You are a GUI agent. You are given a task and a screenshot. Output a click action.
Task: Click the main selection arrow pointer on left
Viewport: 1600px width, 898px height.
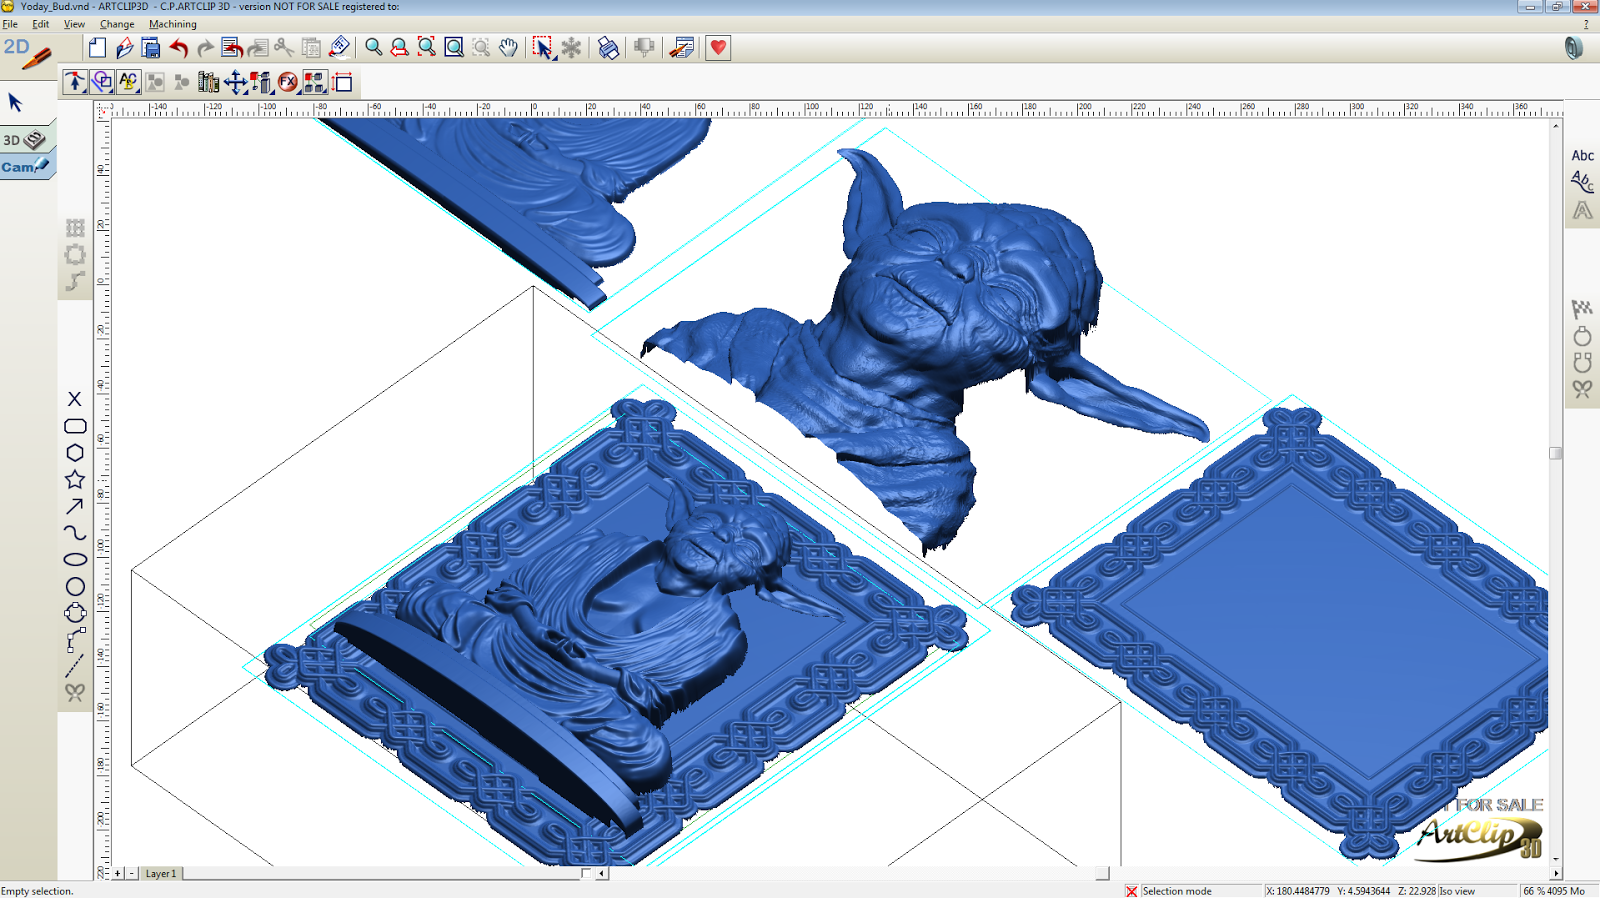coord(15,102)
